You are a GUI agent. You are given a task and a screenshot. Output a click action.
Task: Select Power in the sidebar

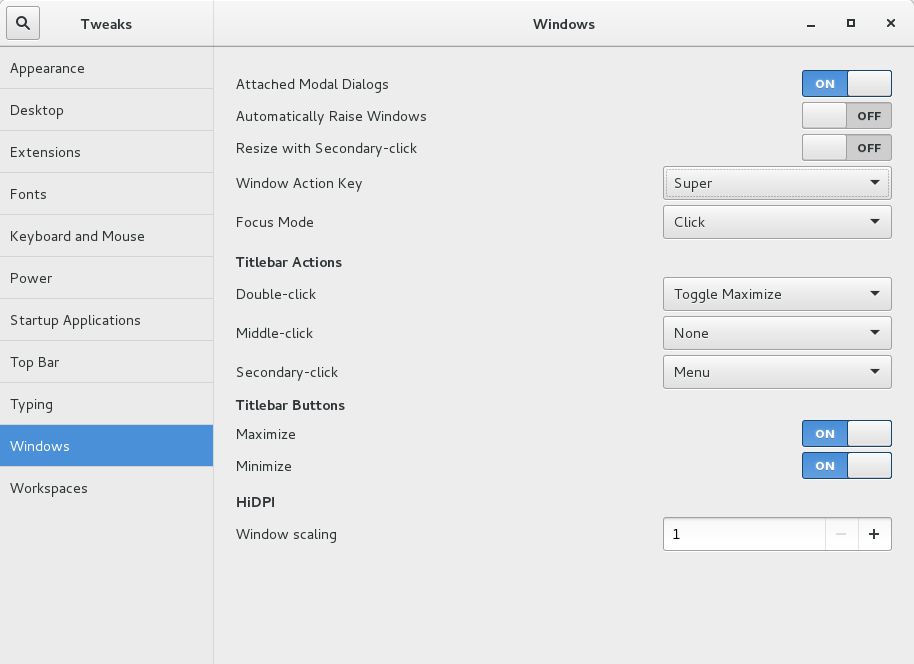107,278
